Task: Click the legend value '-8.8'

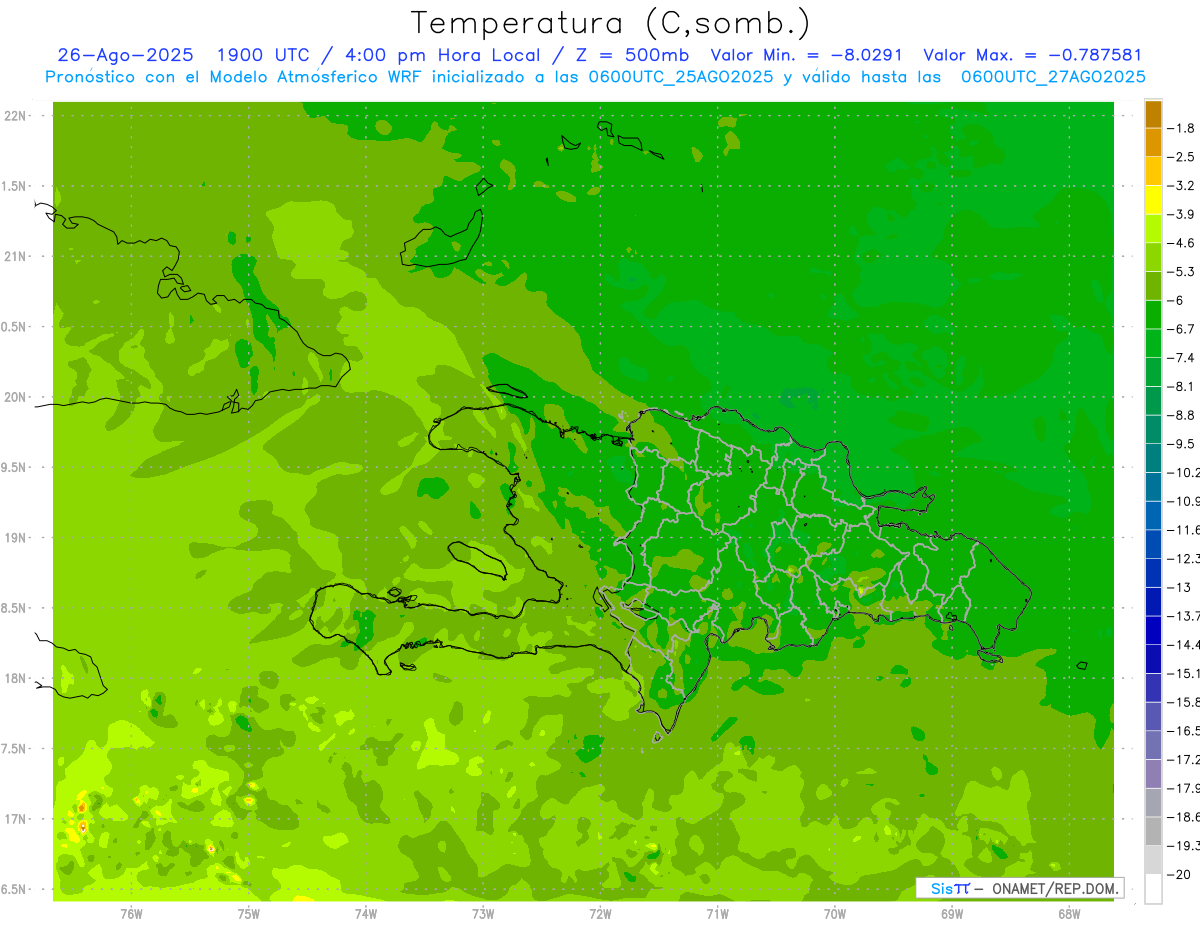Action: pyautogui.click(x=1183, y=415)
